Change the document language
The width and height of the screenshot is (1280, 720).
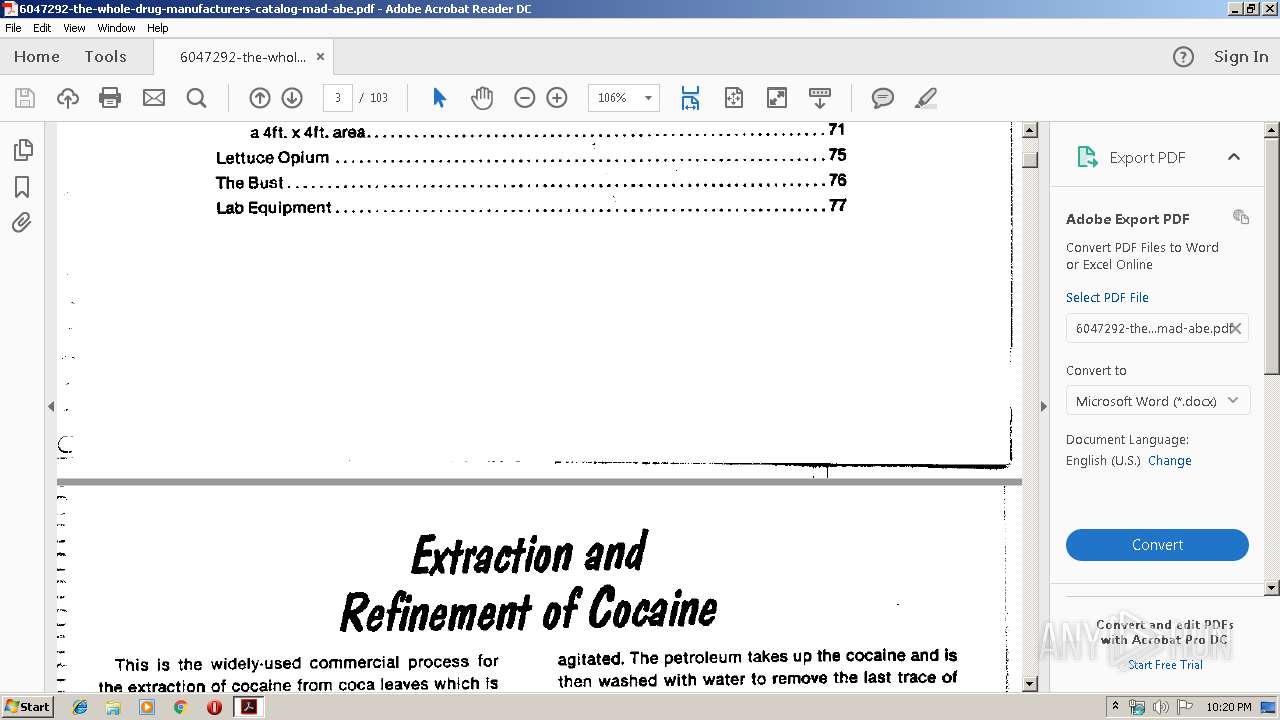[1169, 461]
